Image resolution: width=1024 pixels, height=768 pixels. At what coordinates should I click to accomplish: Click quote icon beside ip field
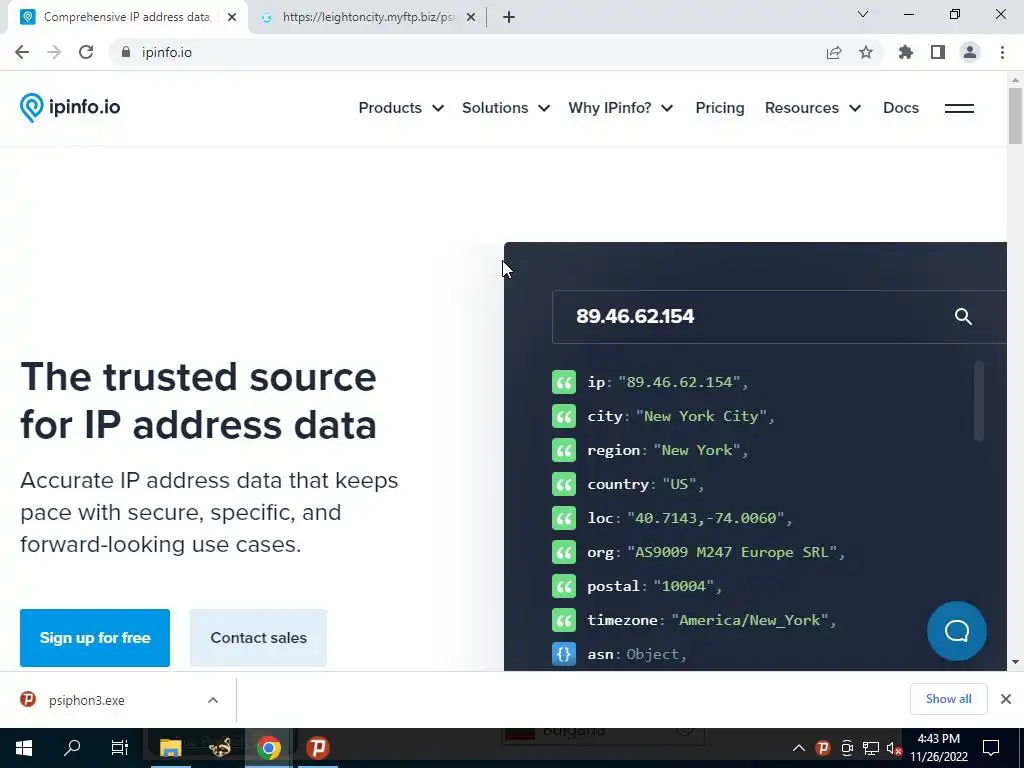pyautogui.click(x=564, y=382)
